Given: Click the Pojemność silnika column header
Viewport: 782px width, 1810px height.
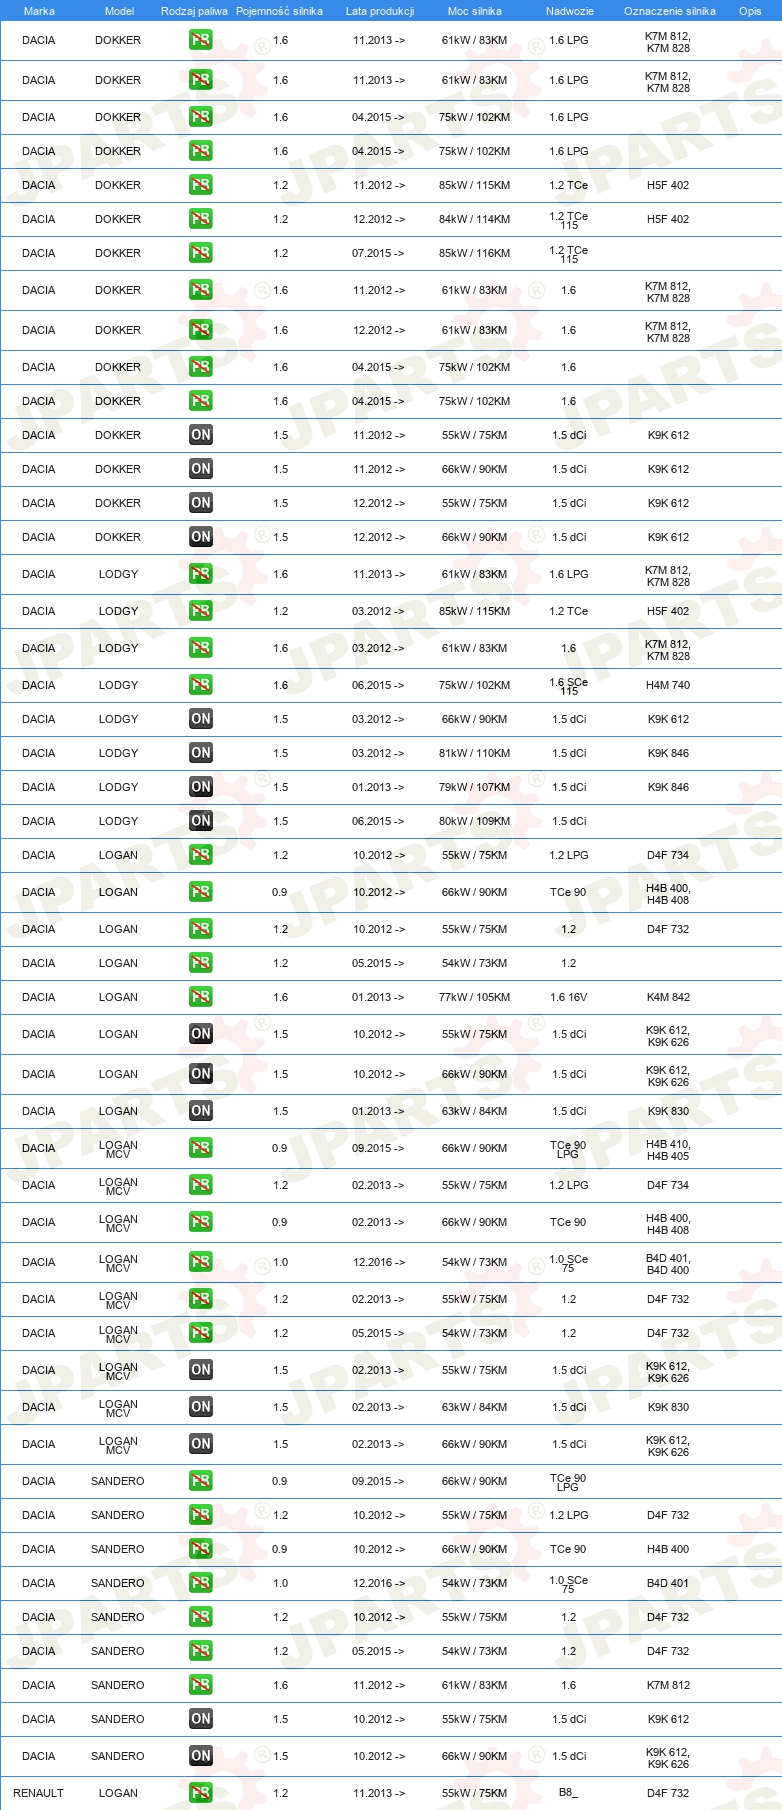Looking at the screenshot, I should (x=279, y=11).
